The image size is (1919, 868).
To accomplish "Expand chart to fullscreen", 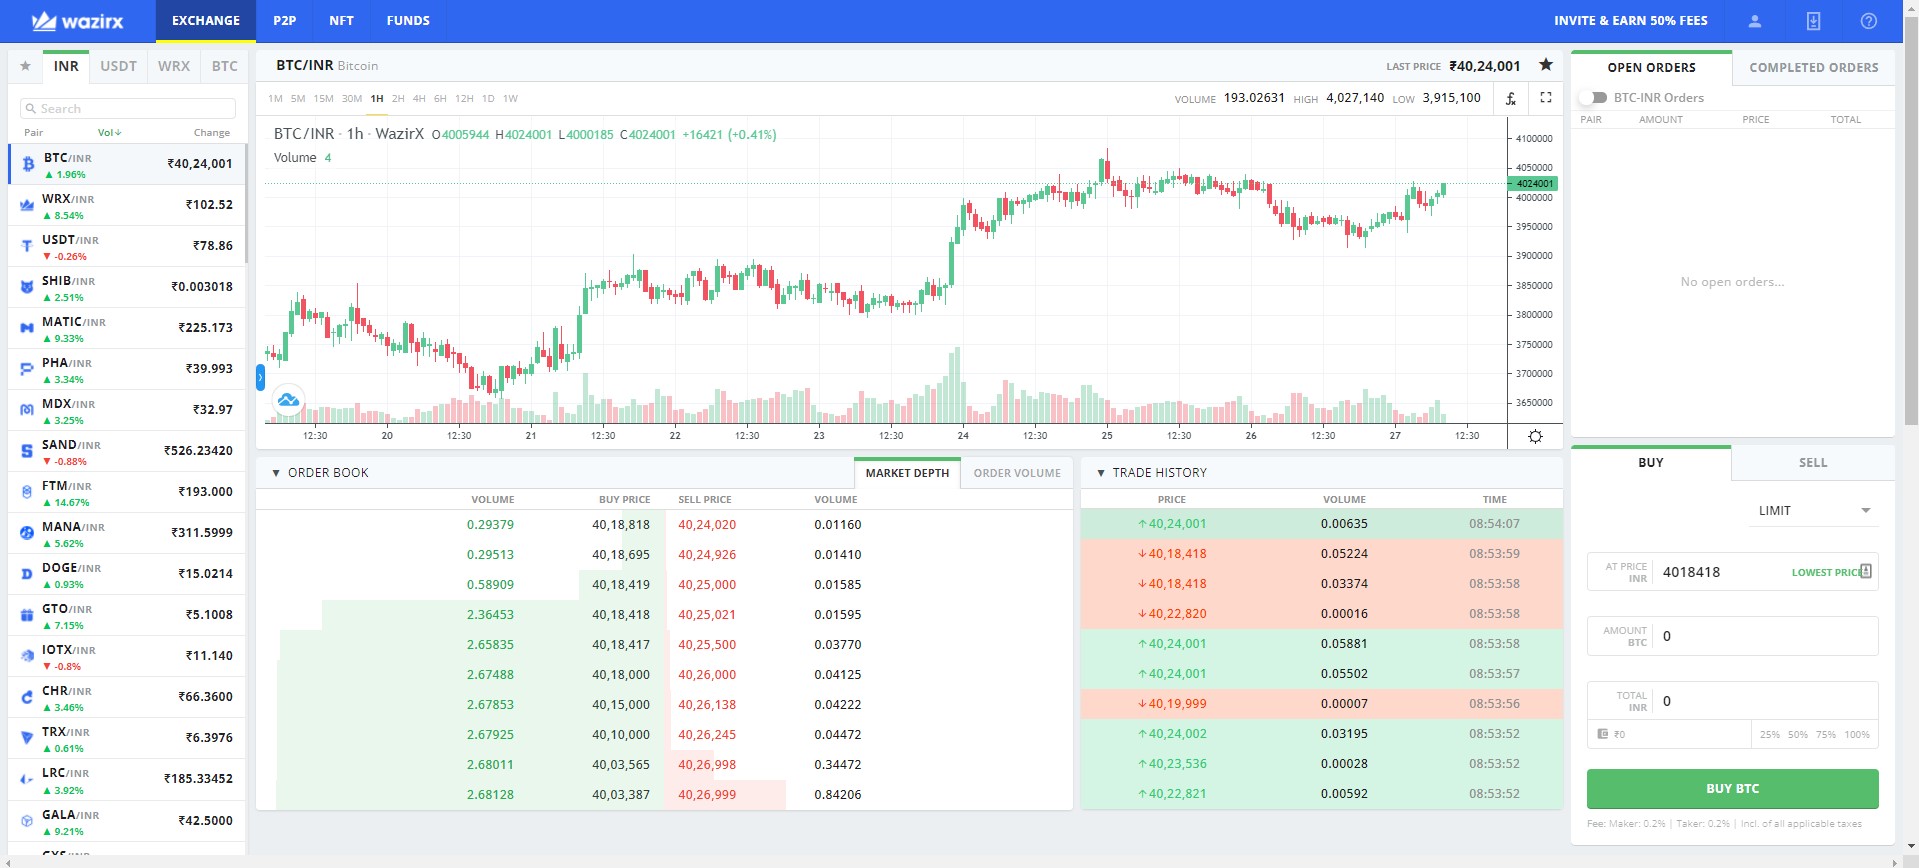I will tap(1546, 98).
